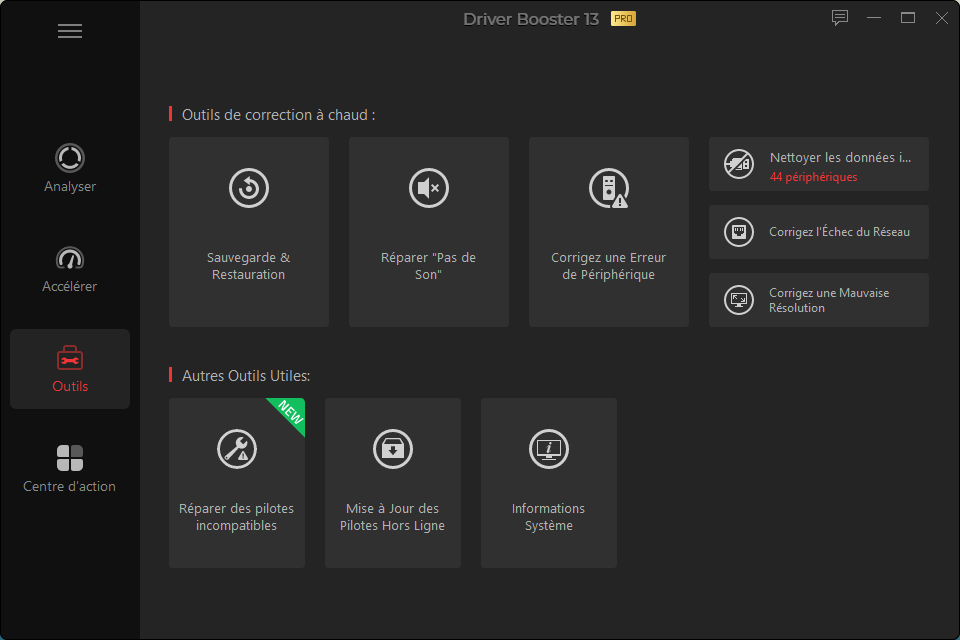
Task: Click the system information monitor icon
Action: pyautogui.click(x=549, y=449)
